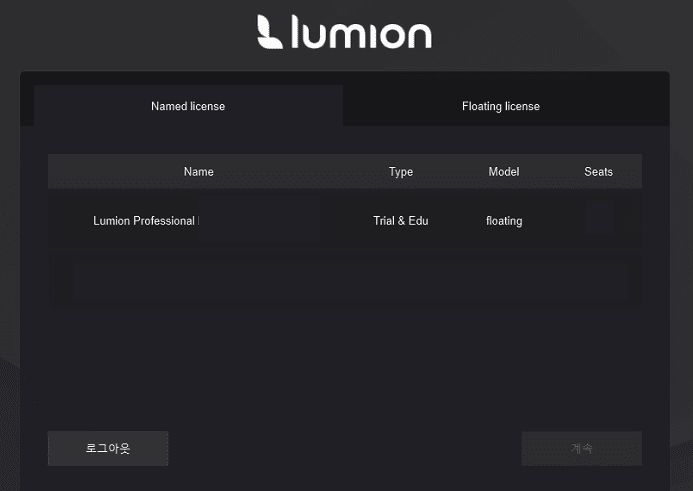
Task: Open the Floating license tab
Action: (x=500, y=106)
